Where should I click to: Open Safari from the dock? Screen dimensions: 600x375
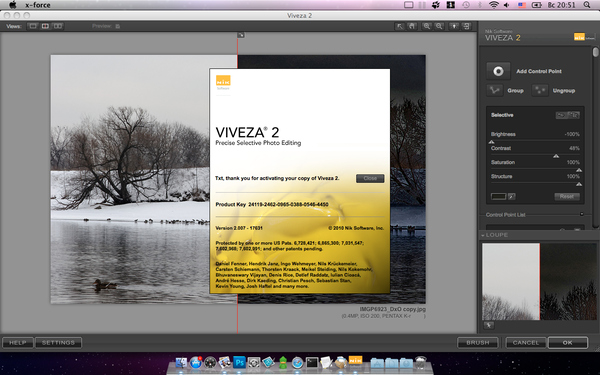point(297,362)
